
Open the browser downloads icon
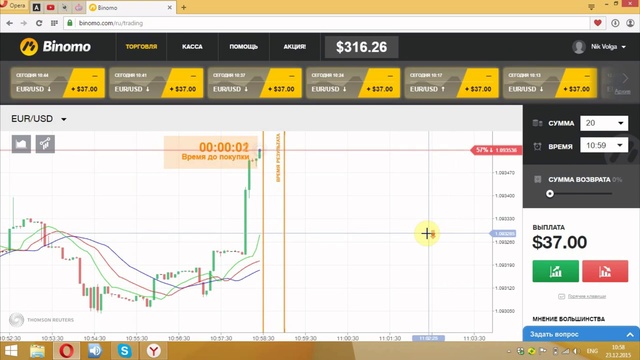click(x=615, y=23)
